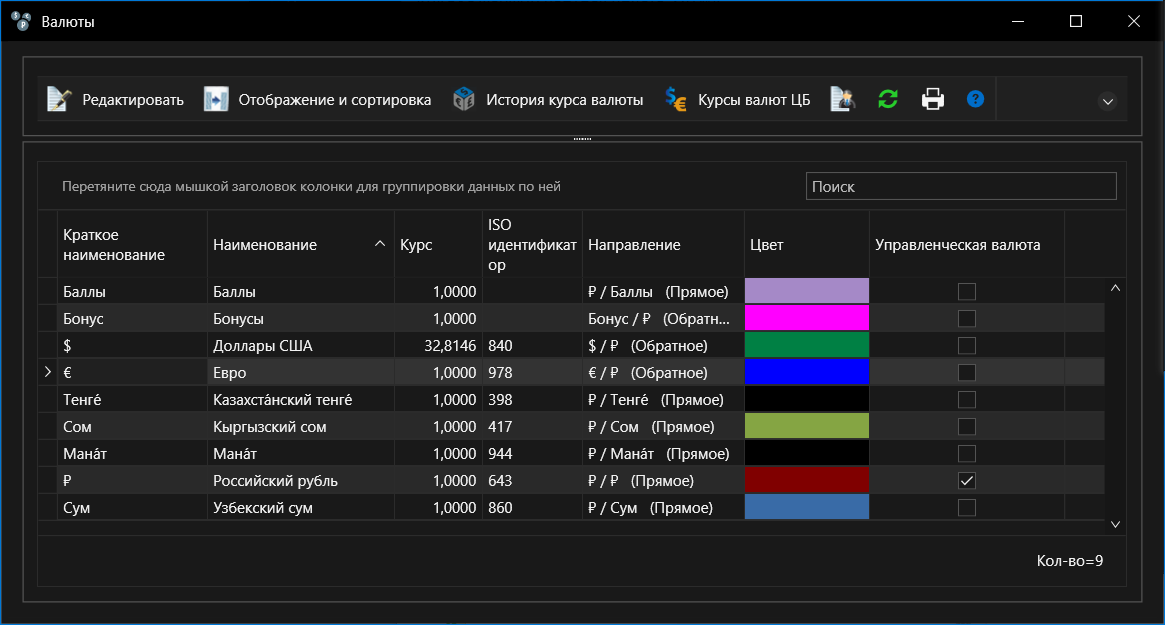Viewport: 1165px width, 625px height.
Task: Click the Кол-во=9 summary text
Action: point(1070,561)
